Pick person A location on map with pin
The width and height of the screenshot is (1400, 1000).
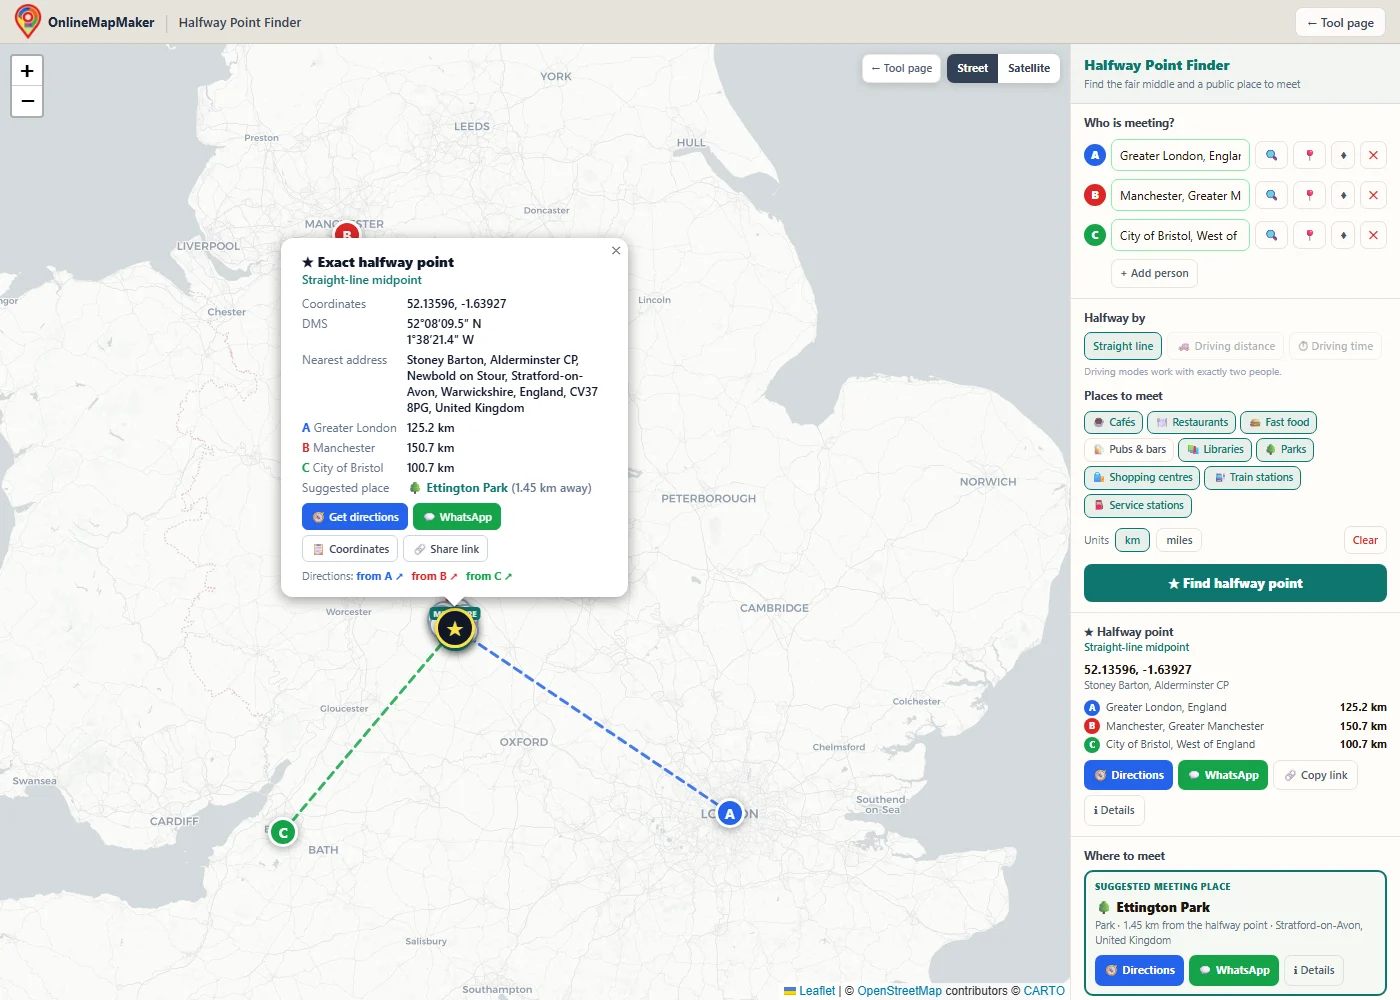click(1309, 155)
